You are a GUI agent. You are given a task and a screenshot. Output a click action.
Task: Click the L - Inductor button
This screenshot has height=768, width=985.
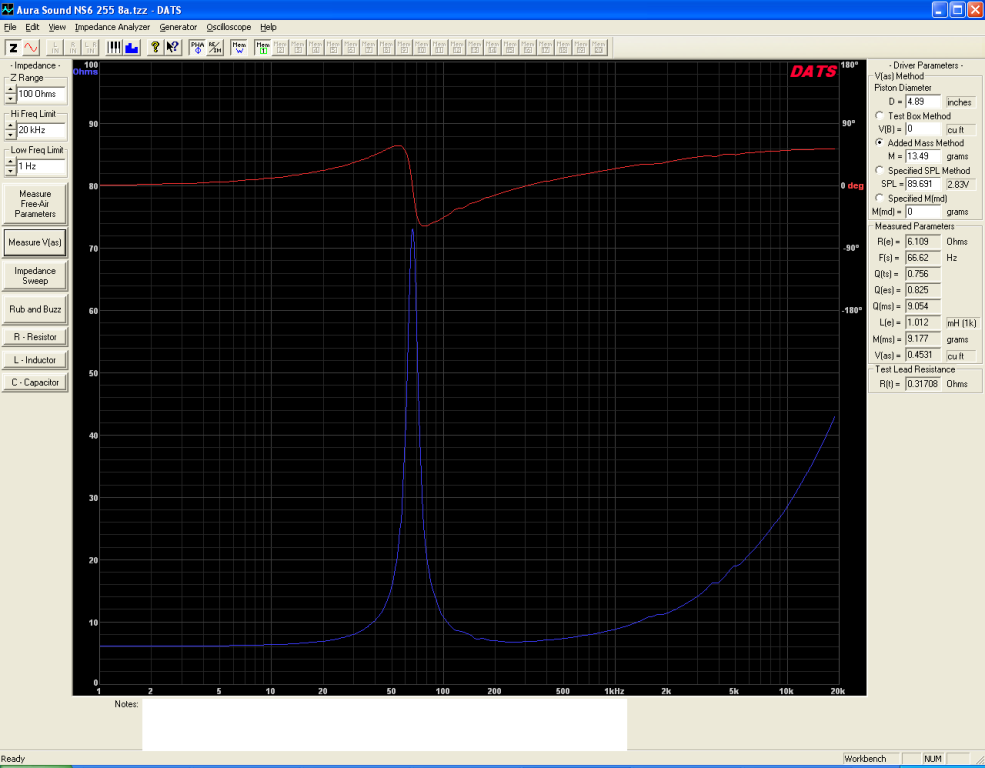click(x=35, y=360)
